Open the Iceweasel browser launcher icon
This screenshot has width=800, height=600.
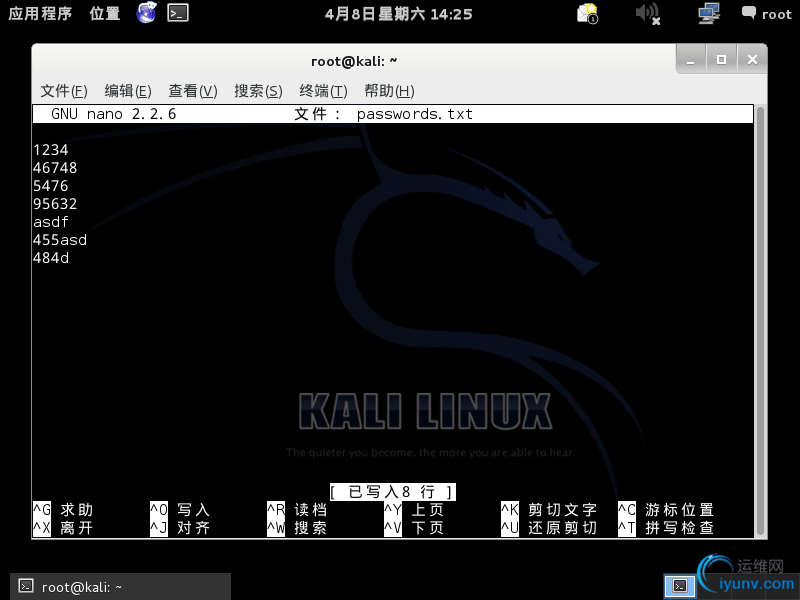(146, 13)
